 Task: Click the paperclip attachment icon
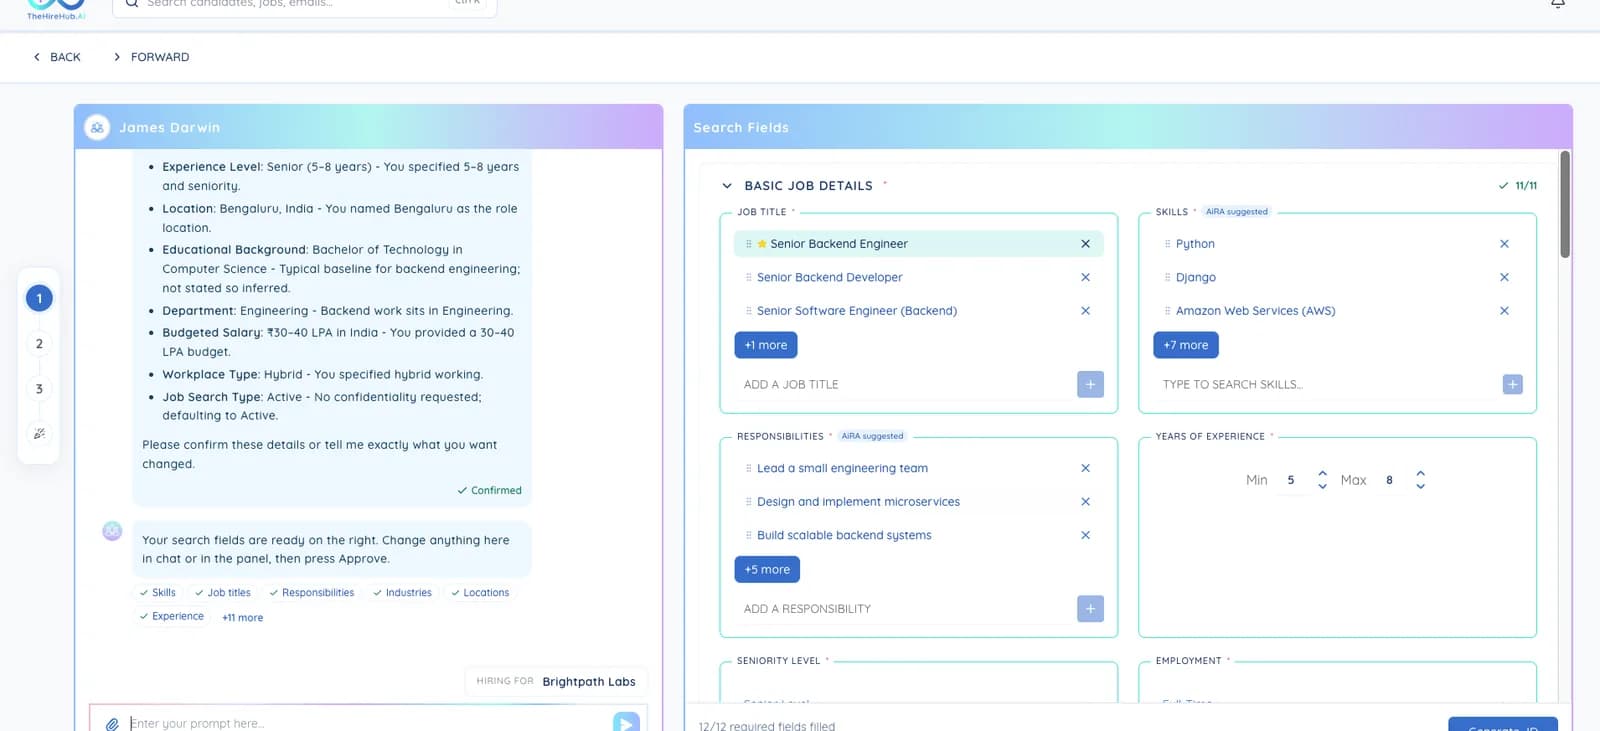(x=113, y=724)
